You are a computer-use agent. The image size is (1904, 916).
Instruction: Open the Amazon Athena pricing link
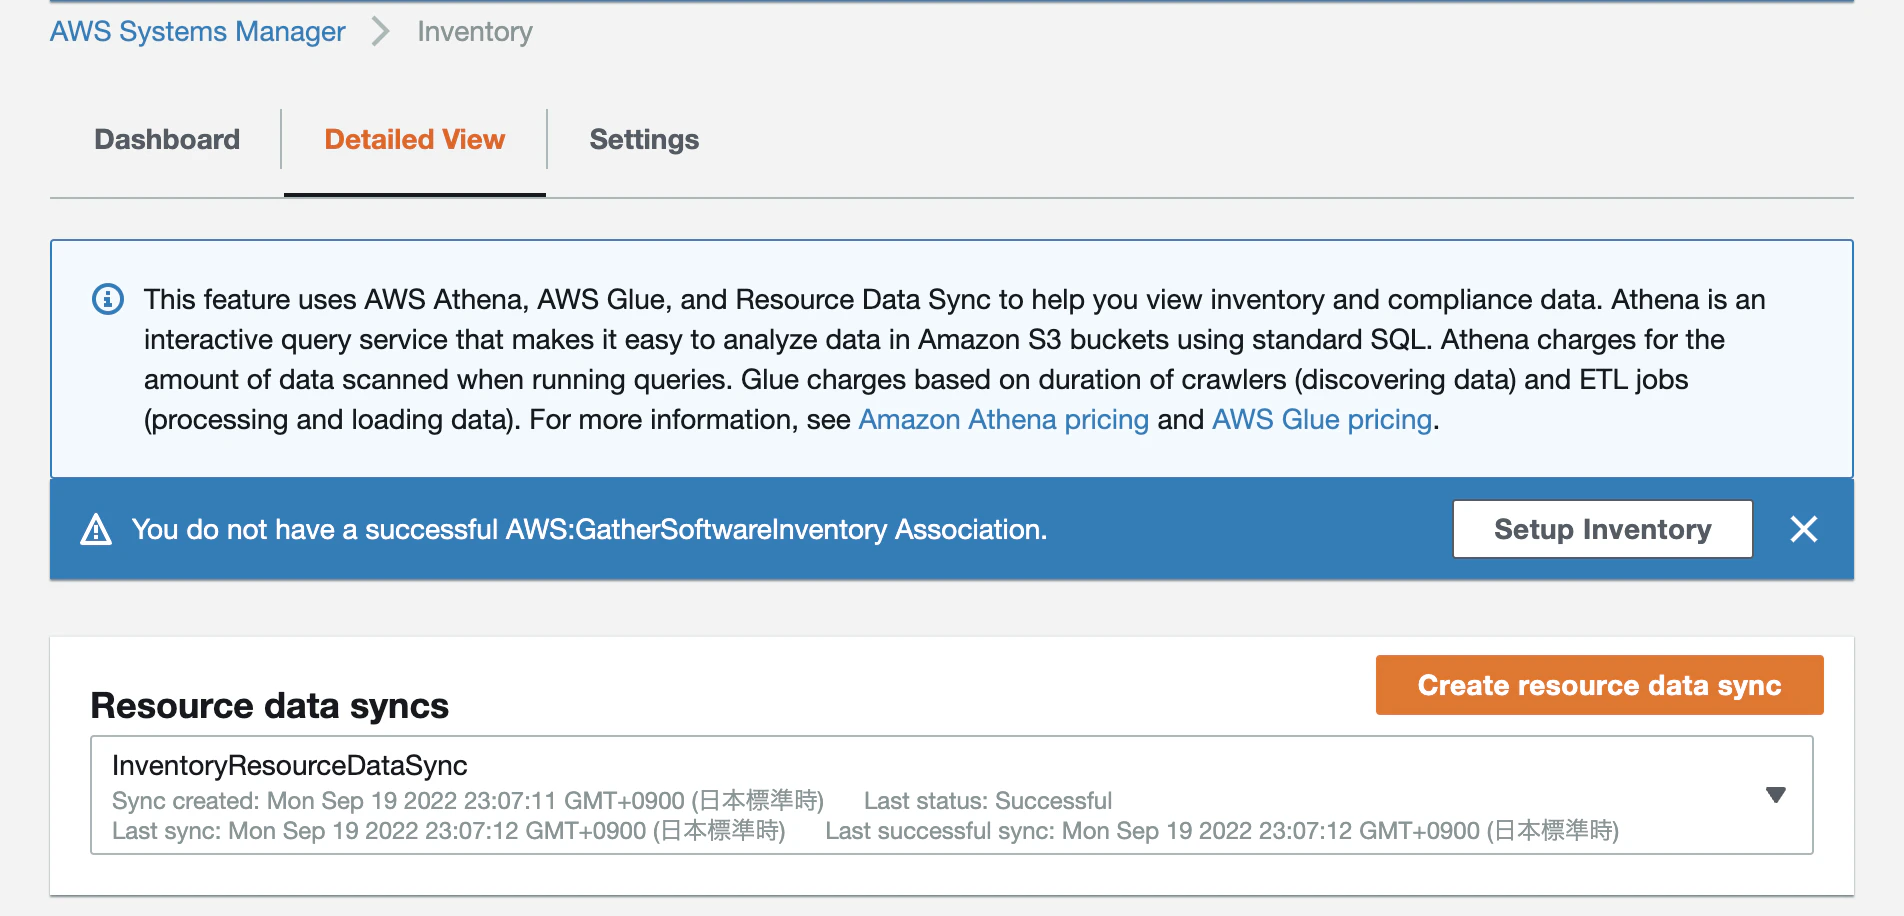click(1003, 420)
